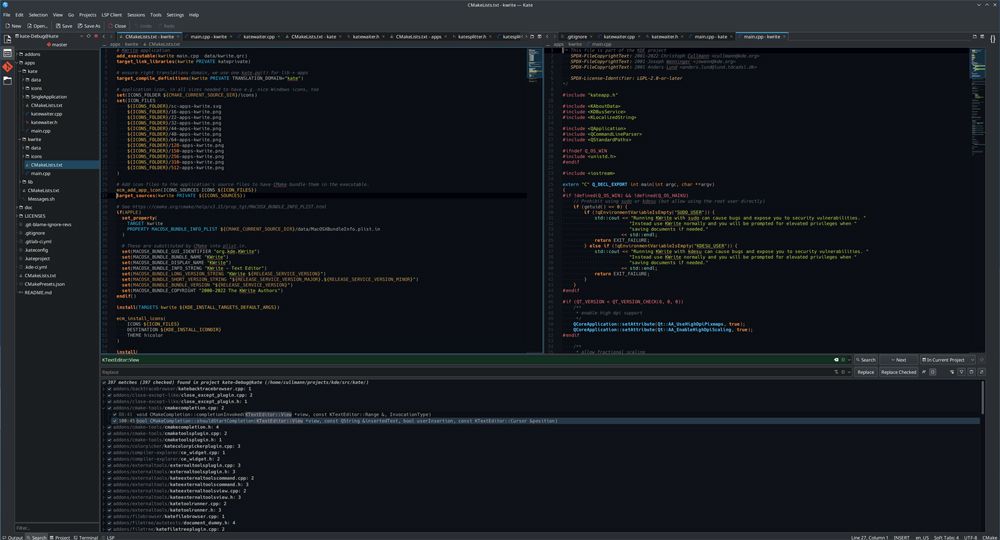Collapse the kate folder in project tree
The image size is (1000, 540).
click(x=20, y=71)
